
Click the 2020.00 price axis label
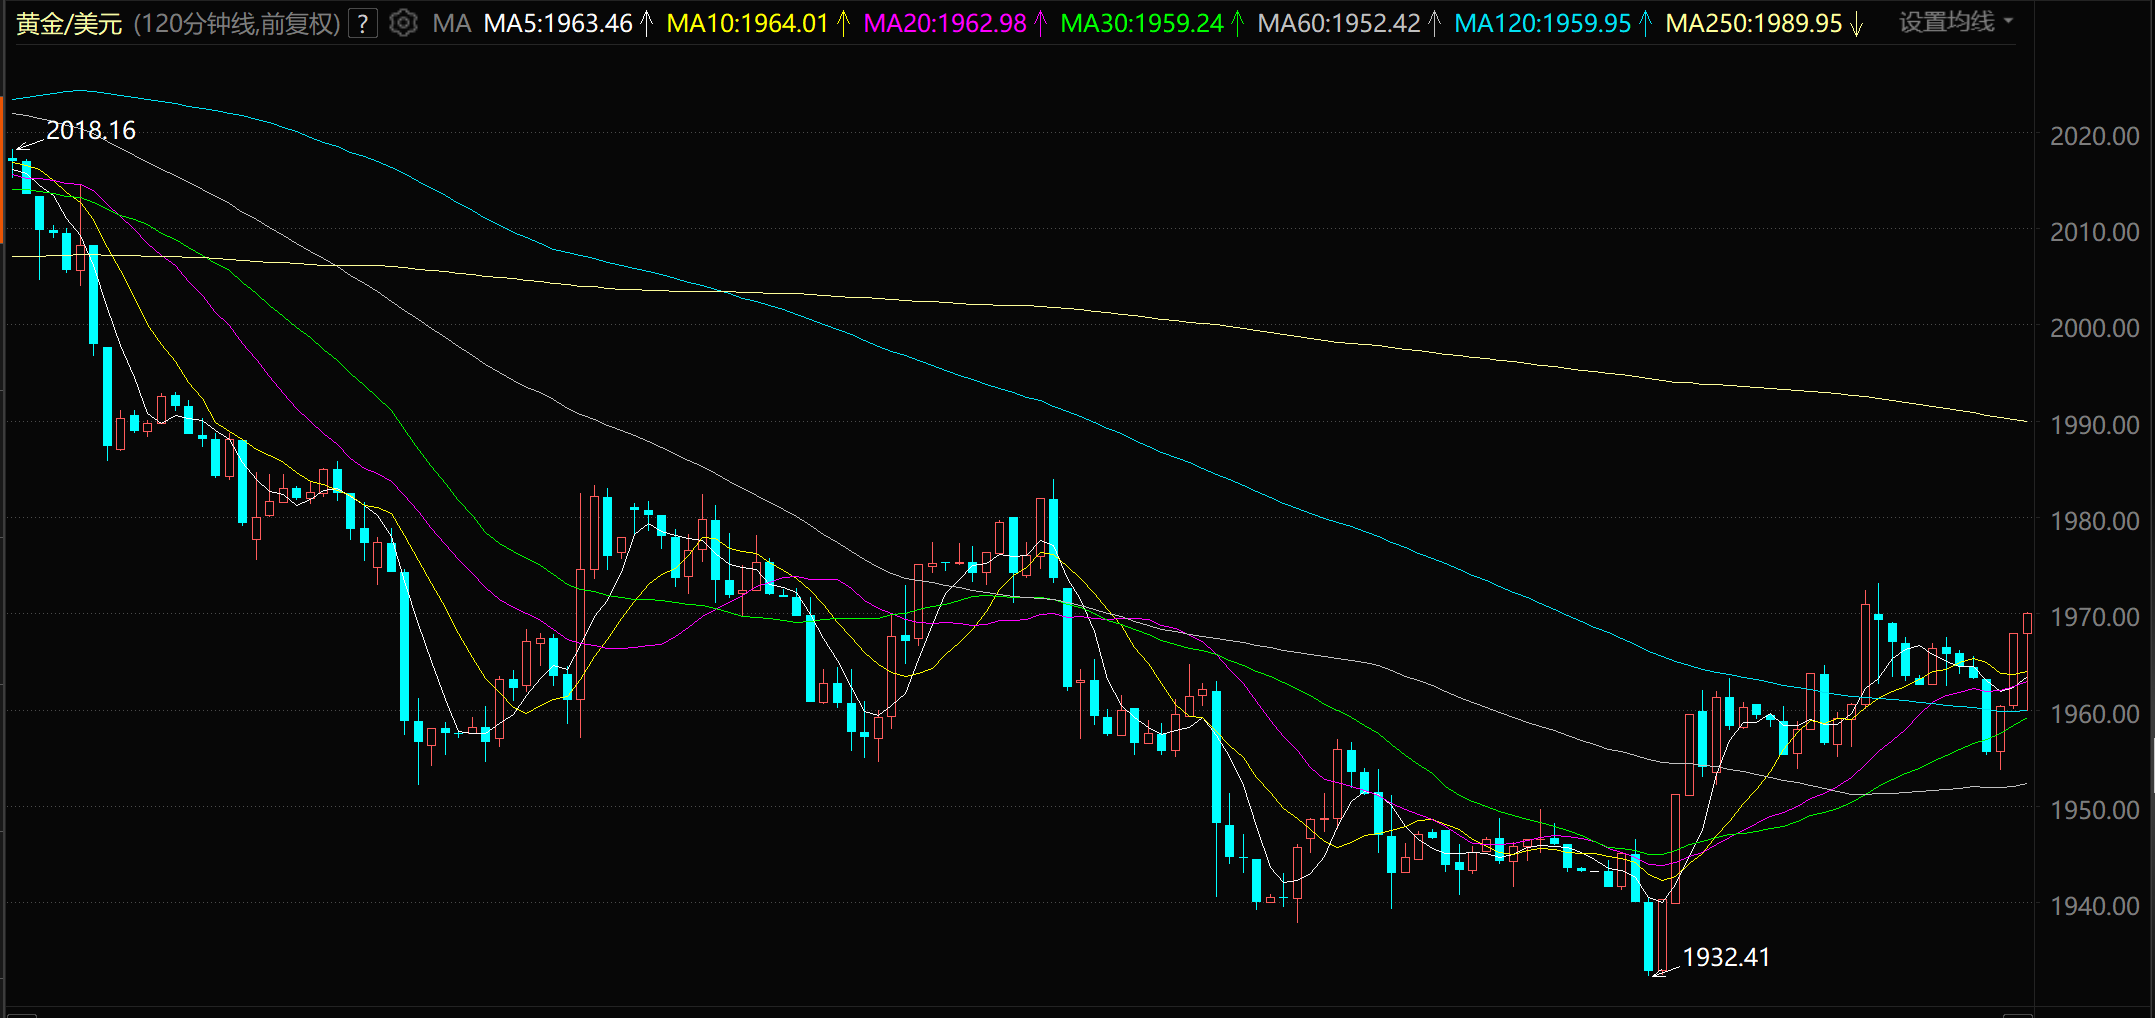point(2094,136)
